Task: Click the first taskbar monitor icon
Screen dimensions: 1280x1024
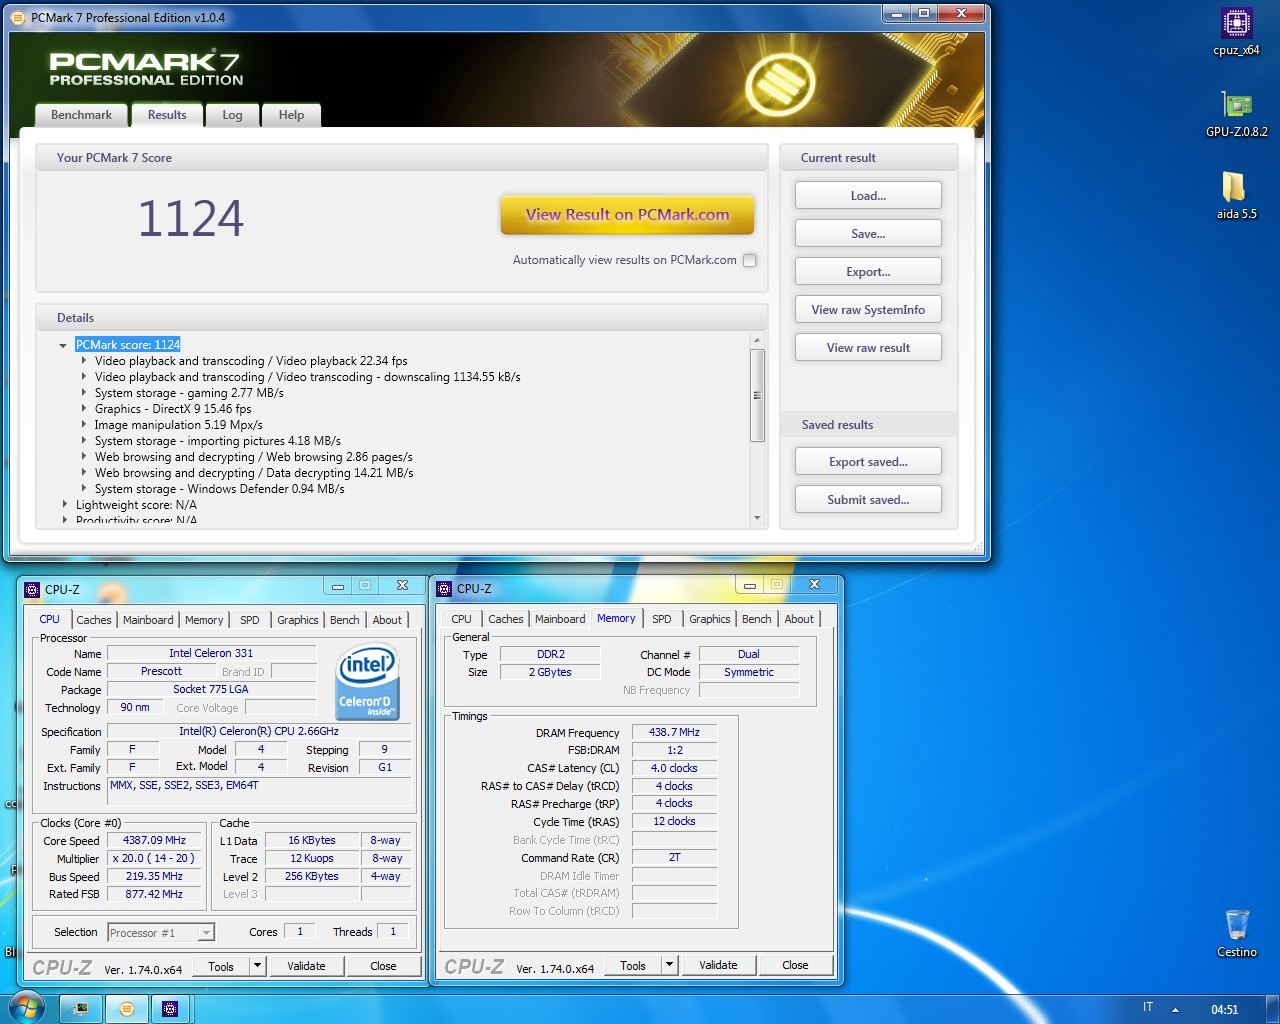Action: click(81, 1009)
